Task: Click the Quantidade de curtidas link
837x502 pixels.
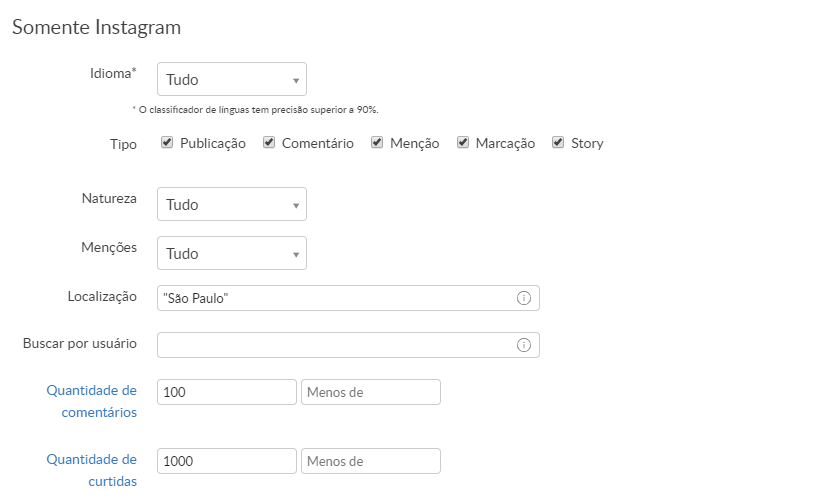Action: [92, 470]
